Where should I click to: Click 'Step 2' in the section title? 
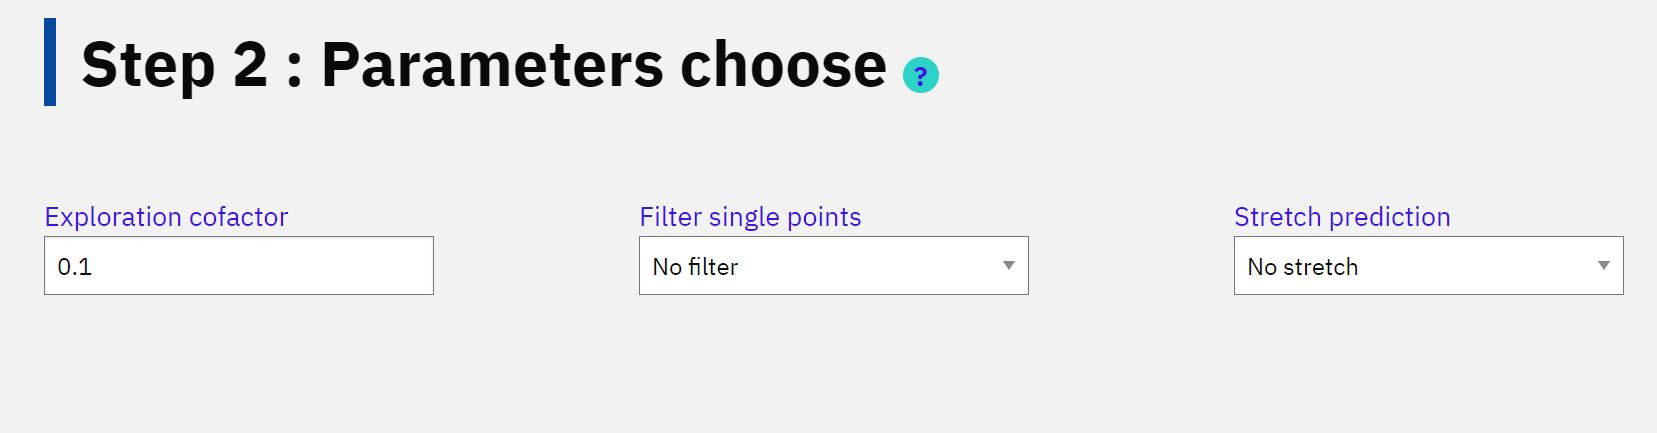pyautogui.click(x=175, y=65)
